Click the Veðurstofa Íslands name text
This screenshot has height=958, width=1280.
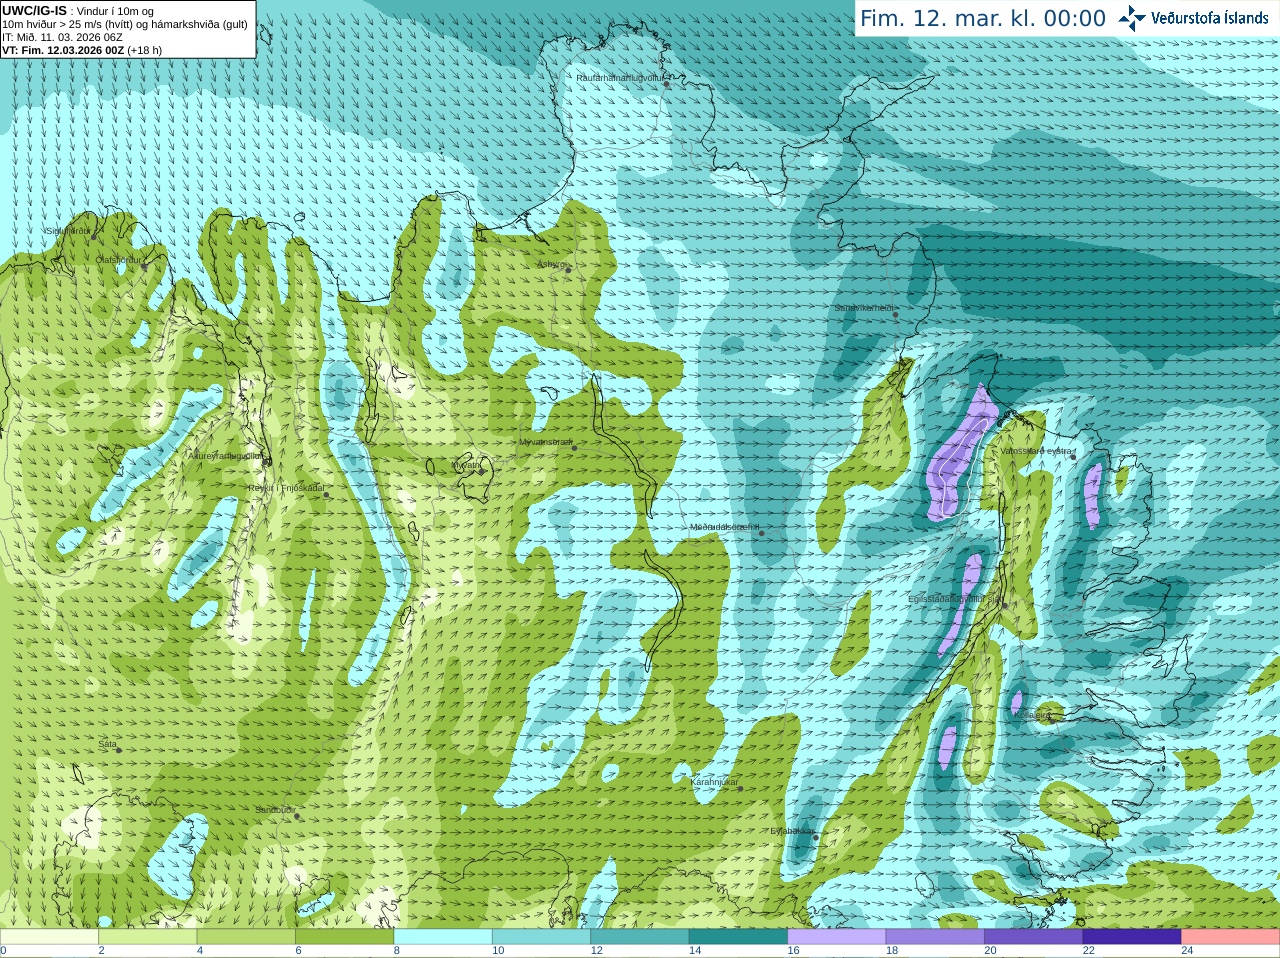(x=1210, y=18)
